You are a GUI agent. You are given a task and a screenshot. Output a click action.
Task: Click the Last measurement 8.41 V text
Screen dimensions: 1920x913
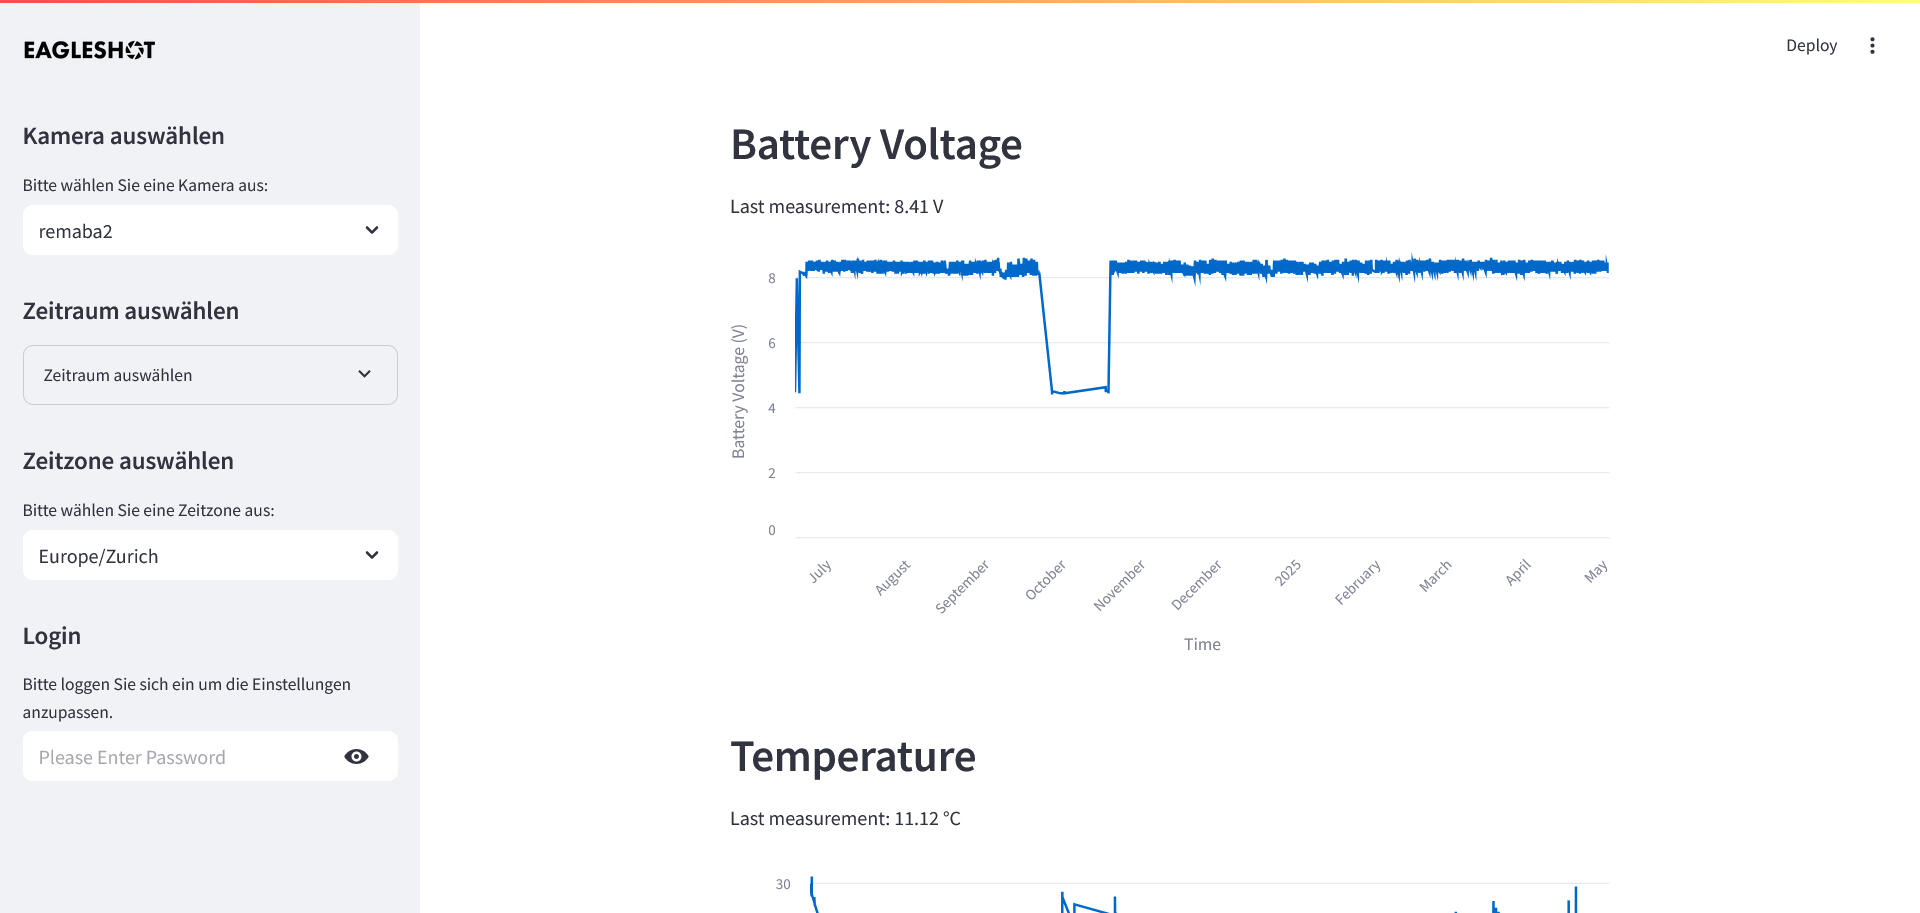pyautogui.click(x=837, y=207)
